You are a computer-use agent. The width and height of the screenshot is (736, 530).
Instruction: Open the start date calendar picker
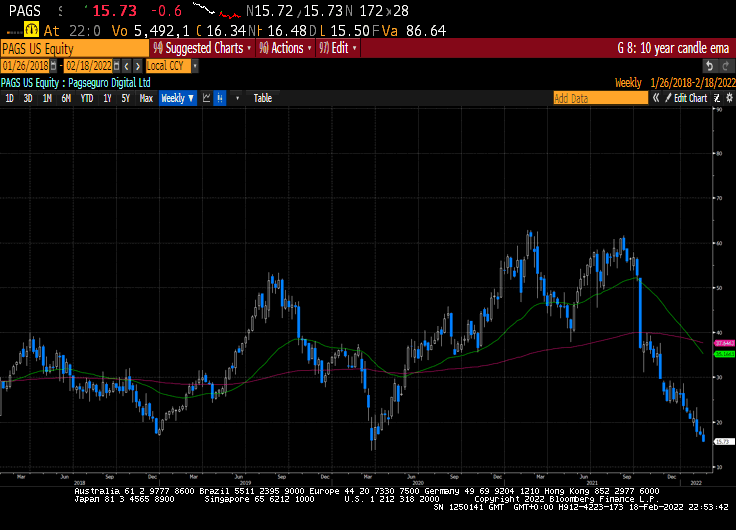click(x=54, y=66)
